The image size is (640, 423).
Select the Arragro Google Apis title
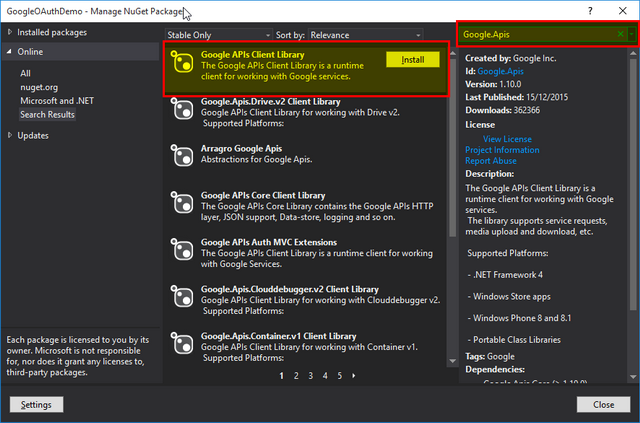(x=241, y=149)
